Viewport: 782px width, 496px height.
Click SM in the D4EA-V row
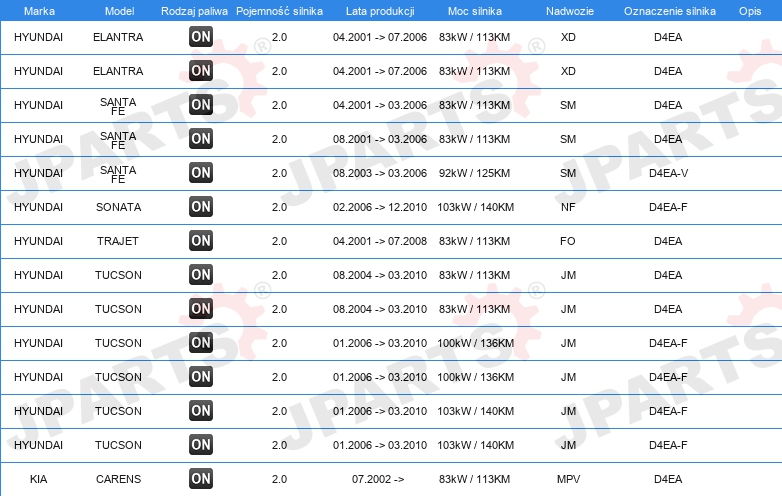coord(568,173)
